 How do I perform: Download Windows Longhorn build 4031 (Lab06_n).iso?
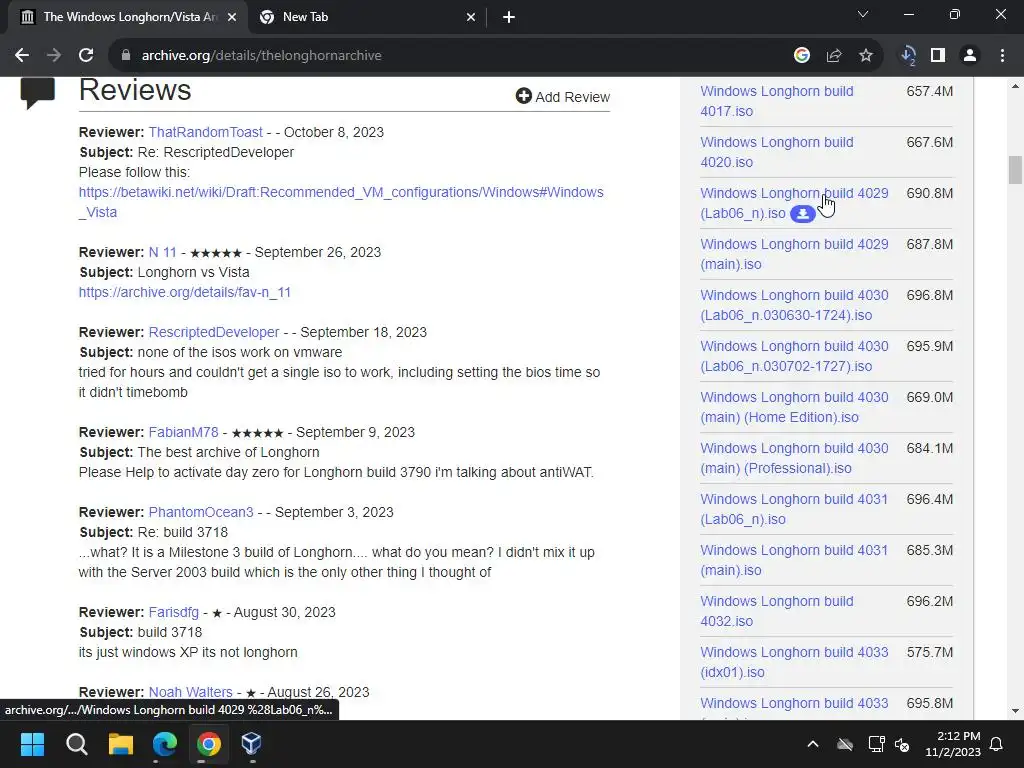(794, 509)
